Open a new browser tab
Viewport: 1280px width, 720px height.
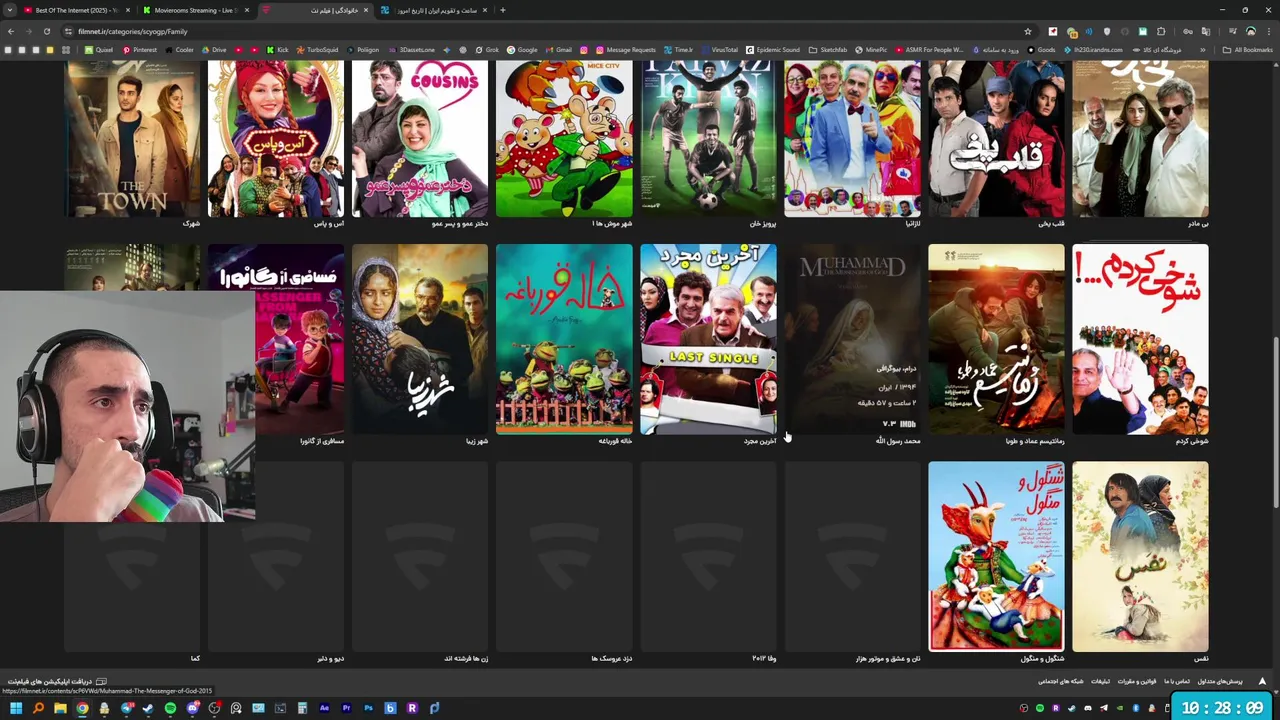503,10
